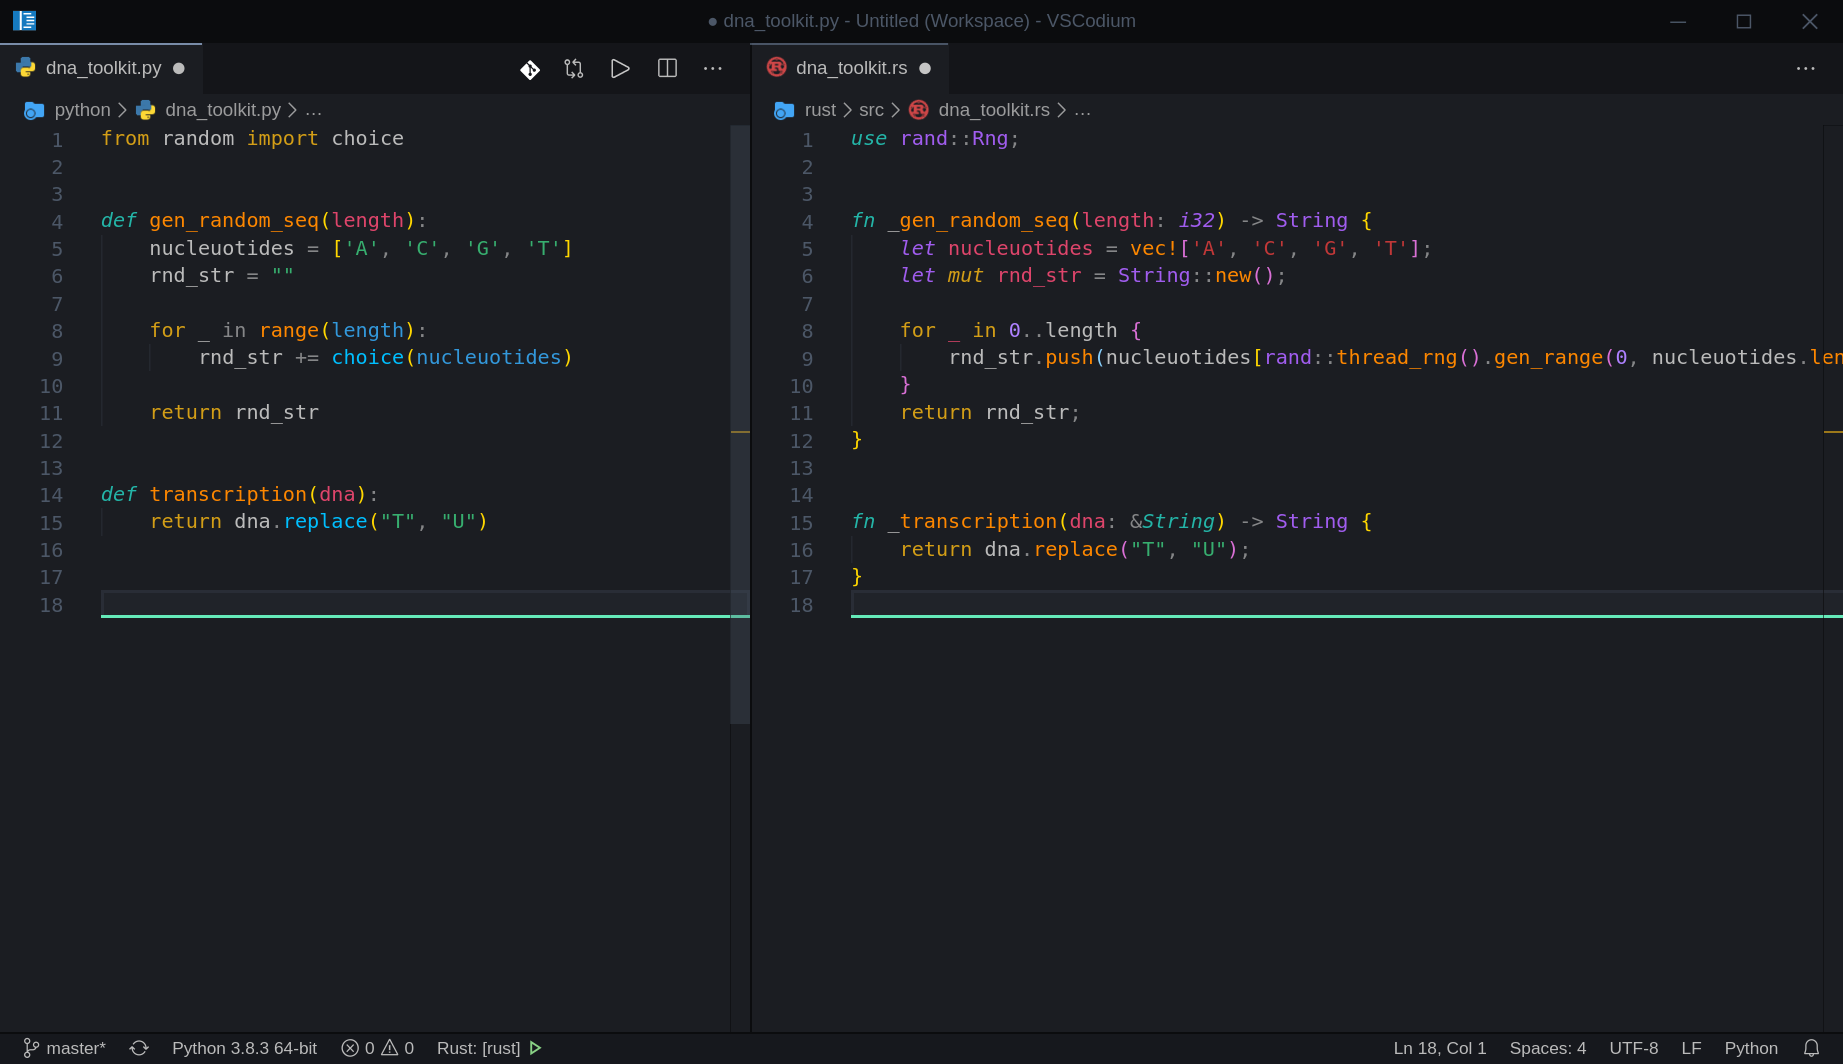This screenshot has width=1843, height=1064.
Task: Split the editor with the split icon
Action: 667,68
